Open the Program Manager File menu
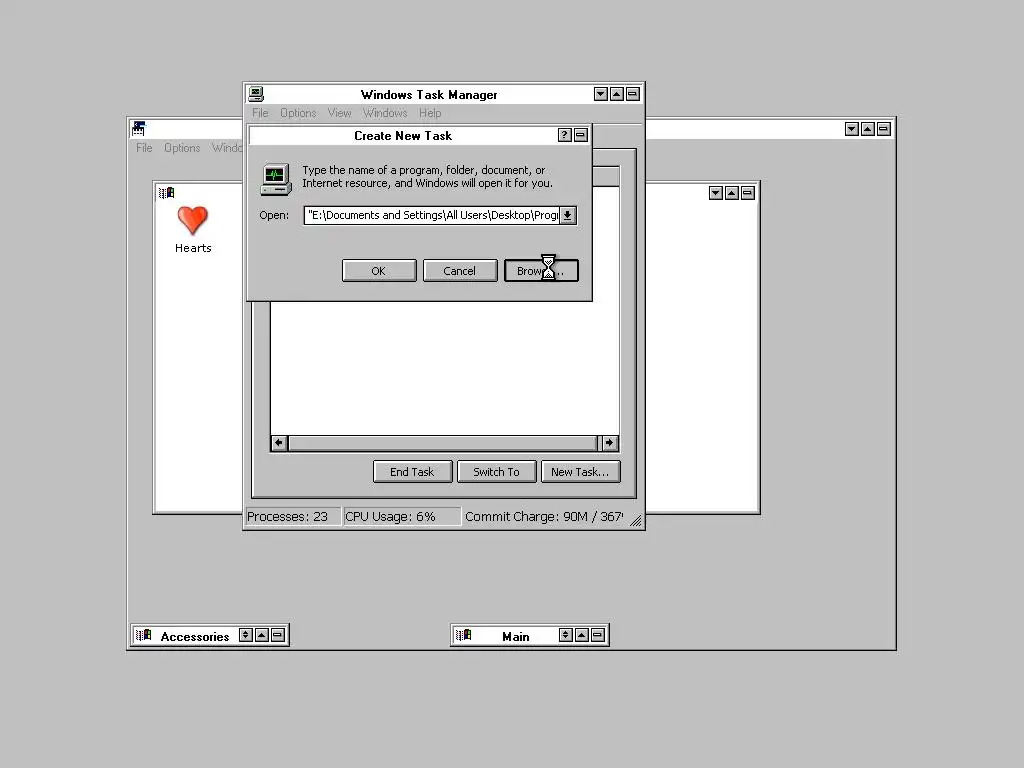This screenshot has height=768, width=1024. pyautogui.click(x=144, y=148)
